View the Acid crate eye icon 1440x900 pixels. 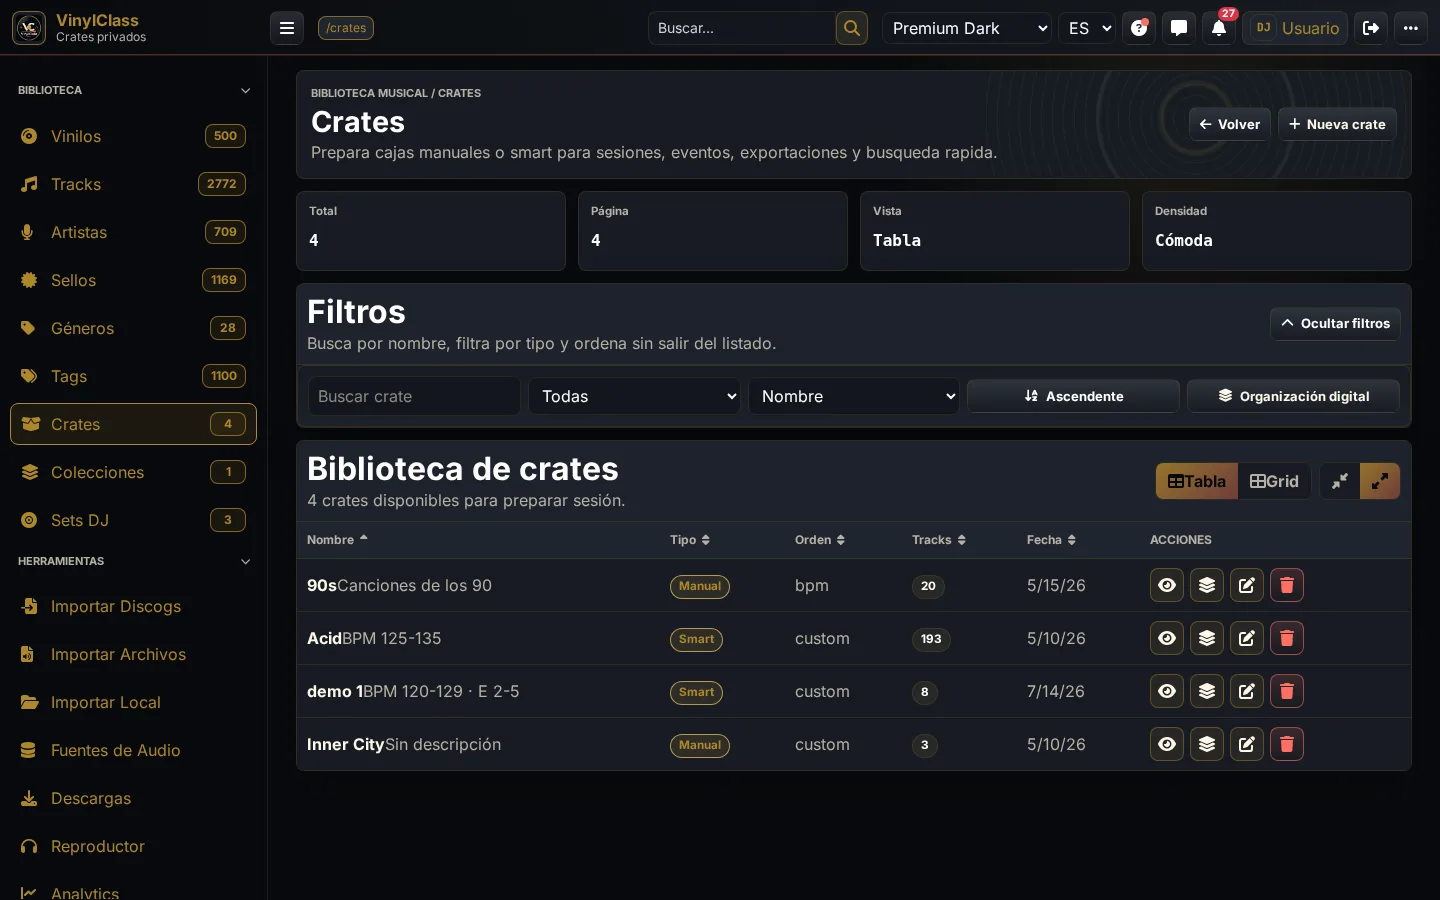[x=1167, y=638]
